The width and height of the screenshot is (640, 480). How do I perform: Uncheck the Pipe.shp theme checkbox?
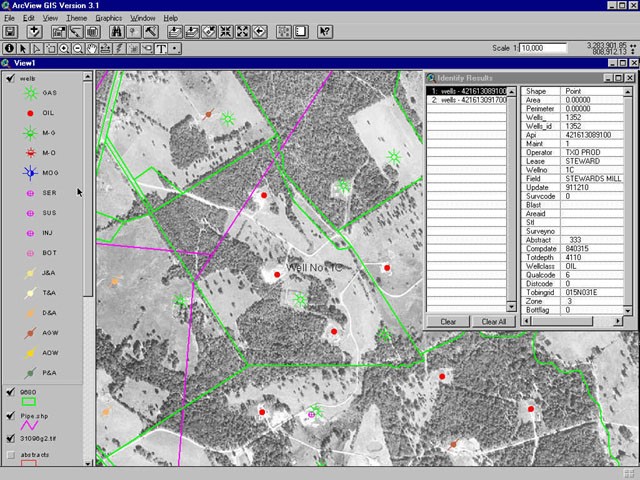point(9,413)
